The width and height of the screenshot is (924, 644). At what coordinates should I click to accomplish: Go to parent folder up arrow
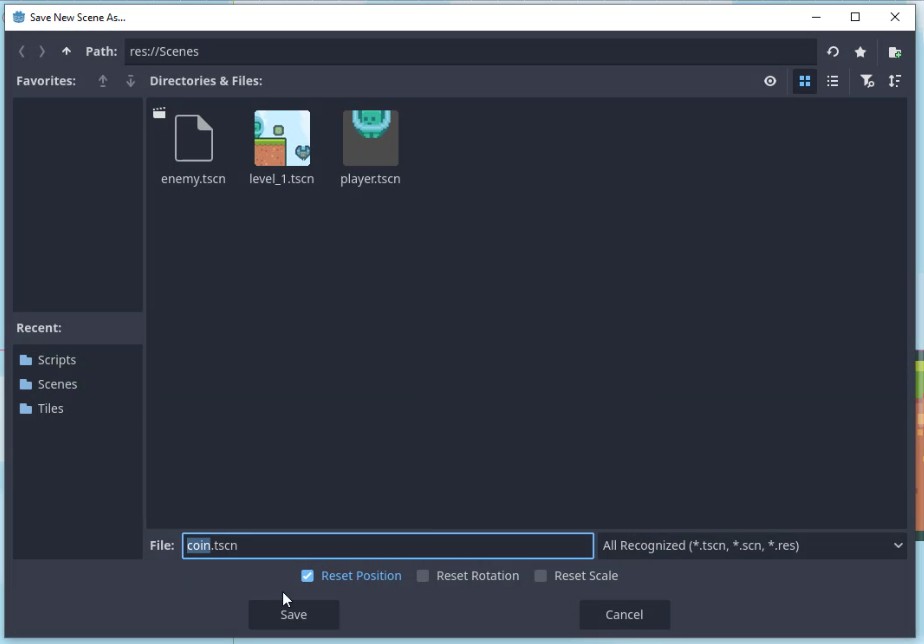coord(66,52)
